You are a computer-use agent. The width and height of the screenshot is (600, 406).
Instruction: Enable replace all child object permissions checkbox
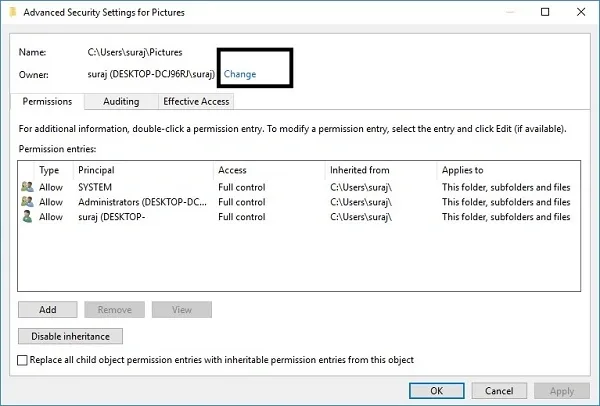tap(24, 360)
